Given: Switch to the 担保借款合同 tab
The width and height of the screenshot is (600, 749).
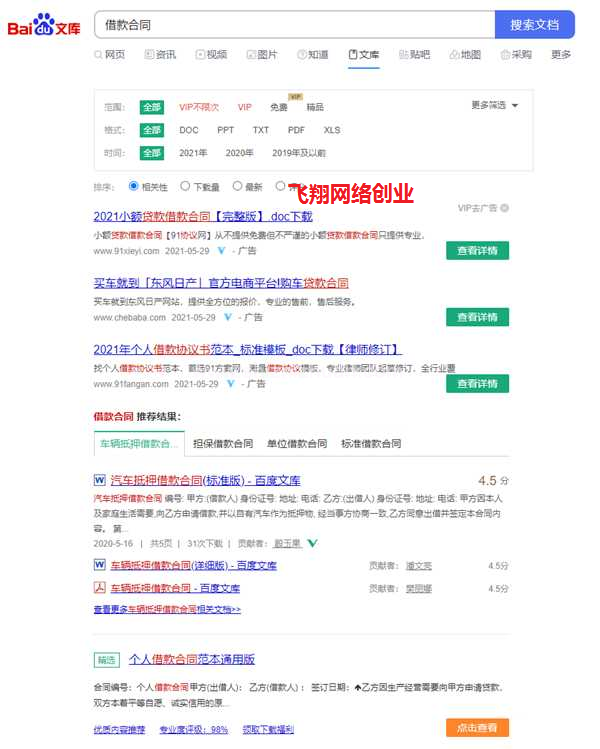Looking at the screenshot, I should pyautogui.click(x=222, y=443).
